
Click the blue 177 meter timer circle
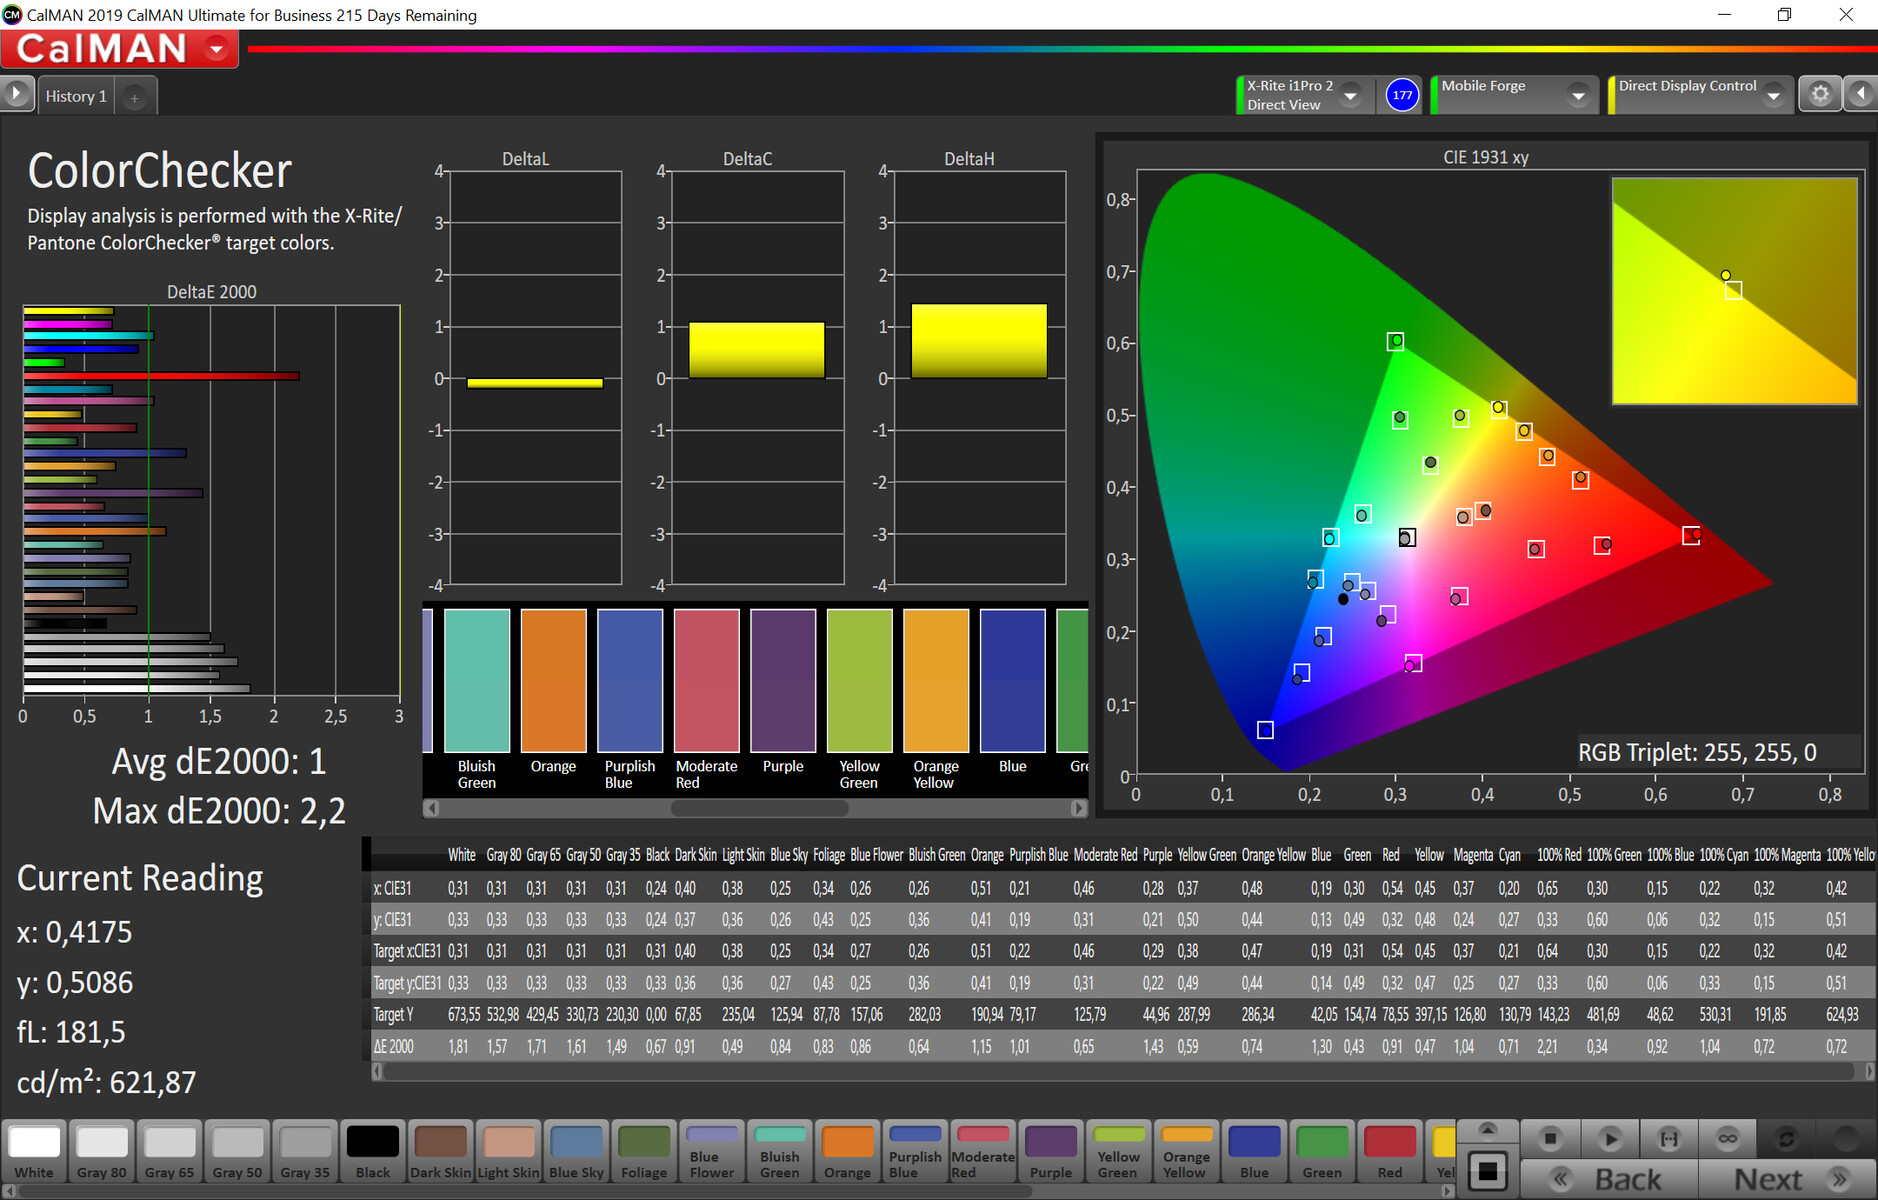pos(1402,95)
